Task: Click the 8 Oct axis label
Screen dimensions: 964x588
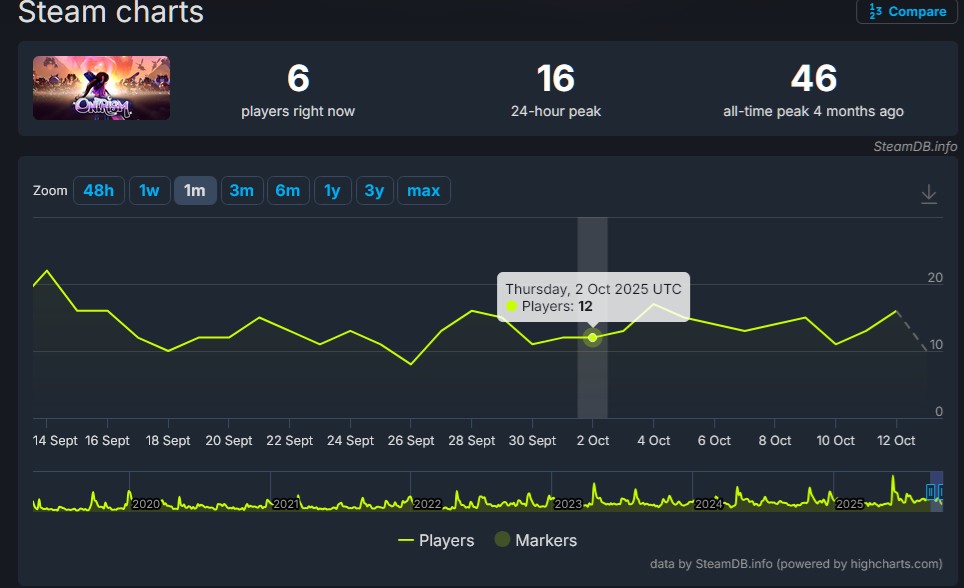Action: pos(775,440)
